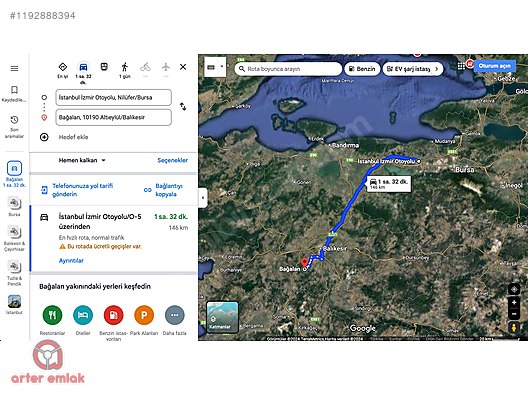The image size is (528, 396).
Task: Click the Rota boyunca arayın search box
Action: 288,69
